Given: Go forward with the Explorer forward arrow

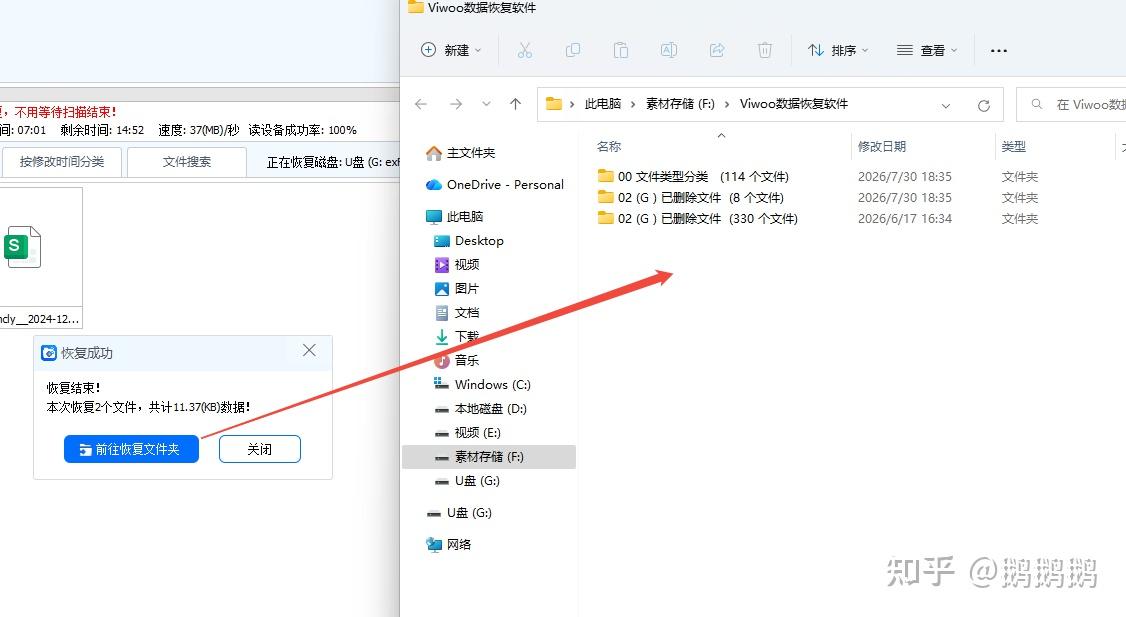Looking at the screenshot, I should click(x=456, y=104).
